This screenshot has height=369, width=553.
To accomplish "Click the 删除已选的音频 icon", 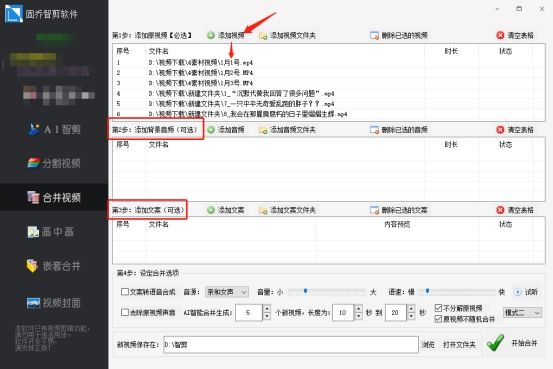I will pos(374,130).
